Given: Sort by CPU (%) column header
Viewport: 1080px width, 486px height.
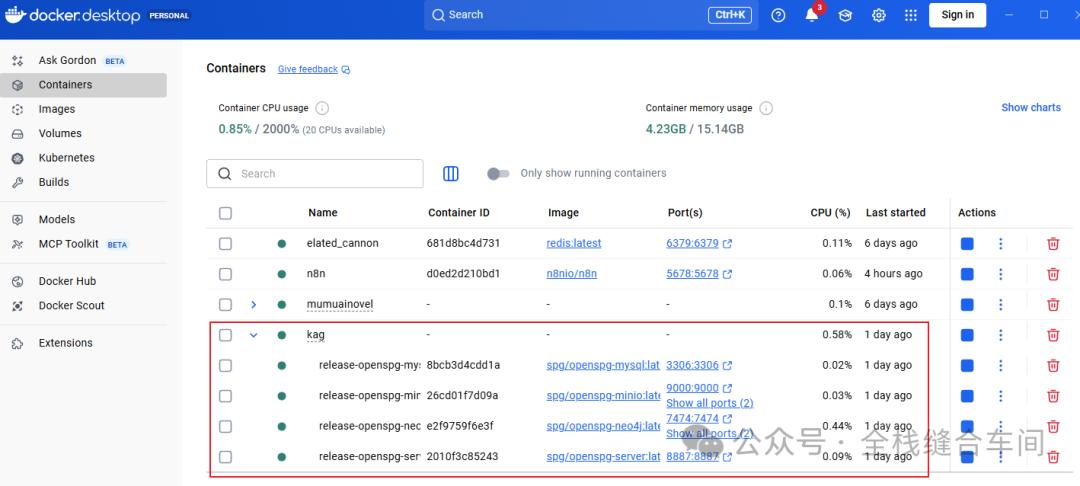Looking at the screenshot, I should pyautogui.click(x=830, y=213).
